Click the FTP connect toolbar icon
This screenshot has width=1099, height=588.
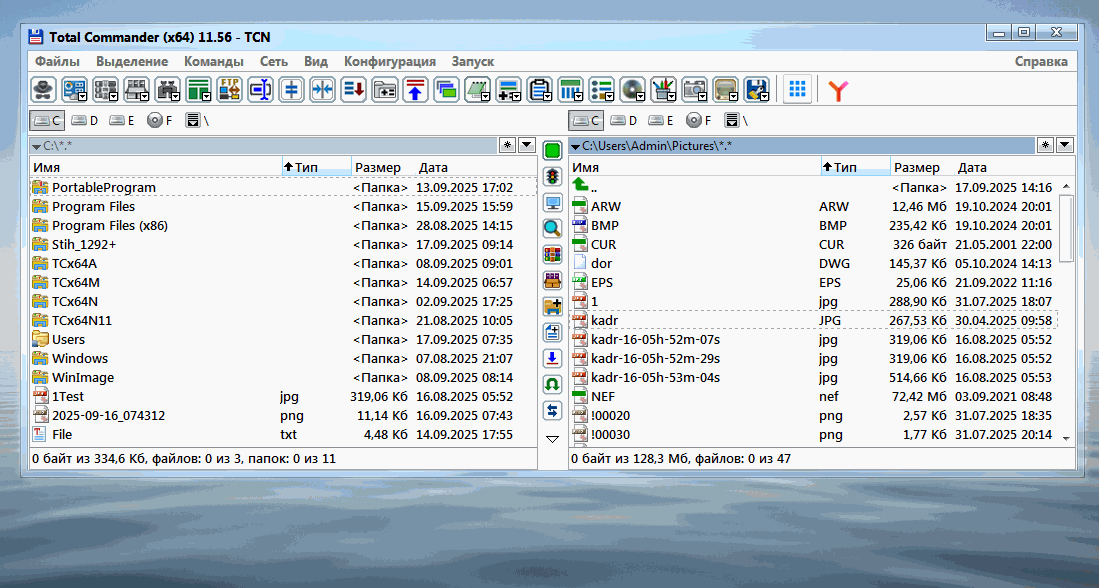229,90
